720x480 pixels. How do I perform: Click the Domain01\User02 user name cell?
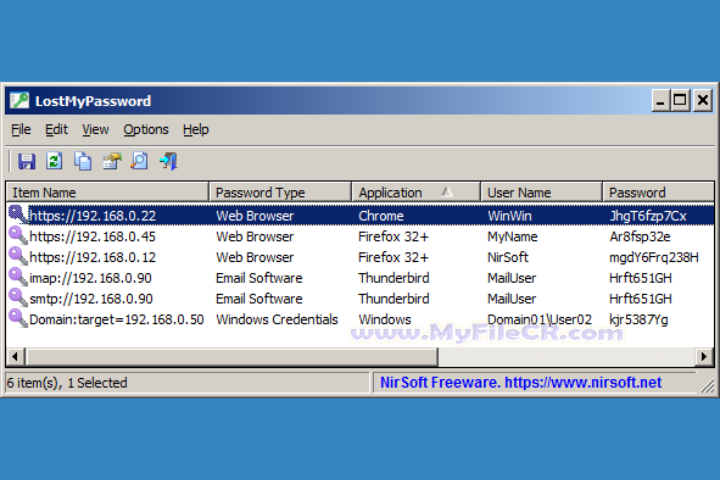tap(540, 319)
